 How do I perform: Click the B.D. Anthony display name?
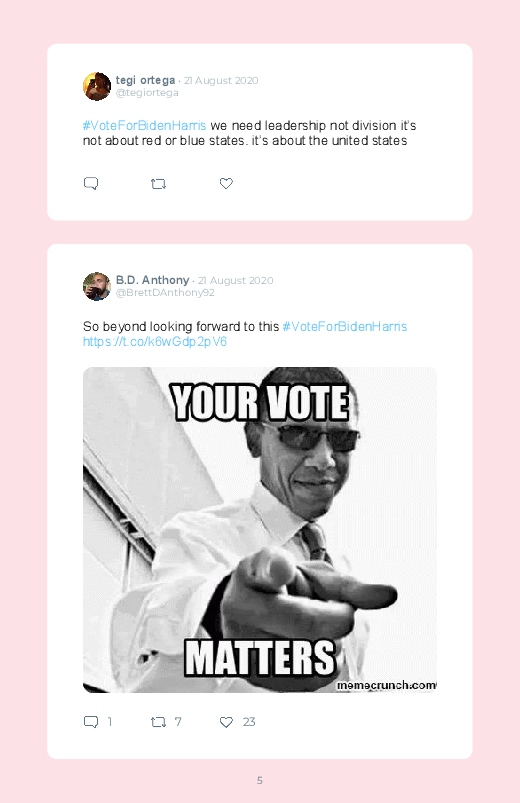[x=152, y=280]
